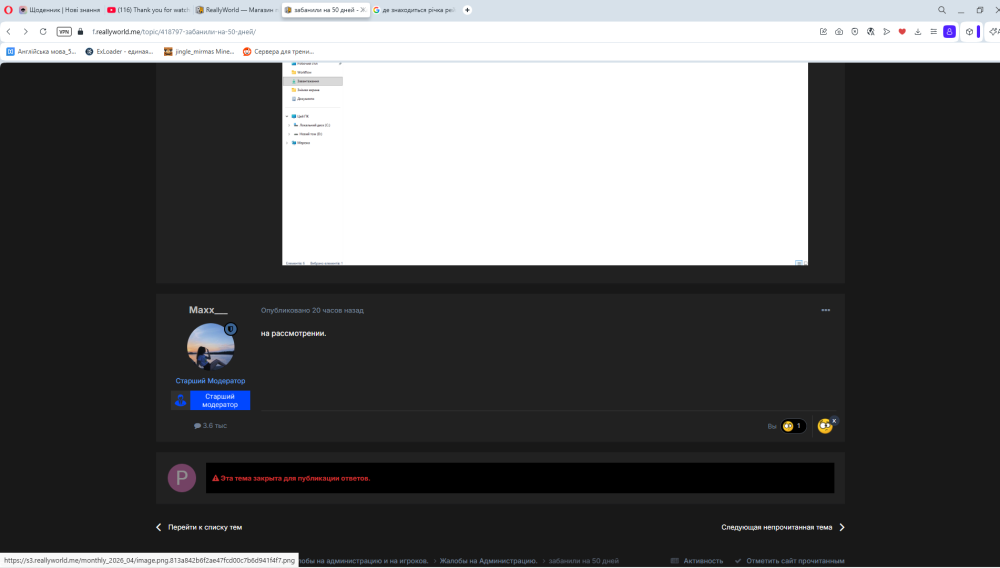This screenshot has width=1000, height=568.
Task: Bookmark page with the red heart
Action: coord(902,31)
